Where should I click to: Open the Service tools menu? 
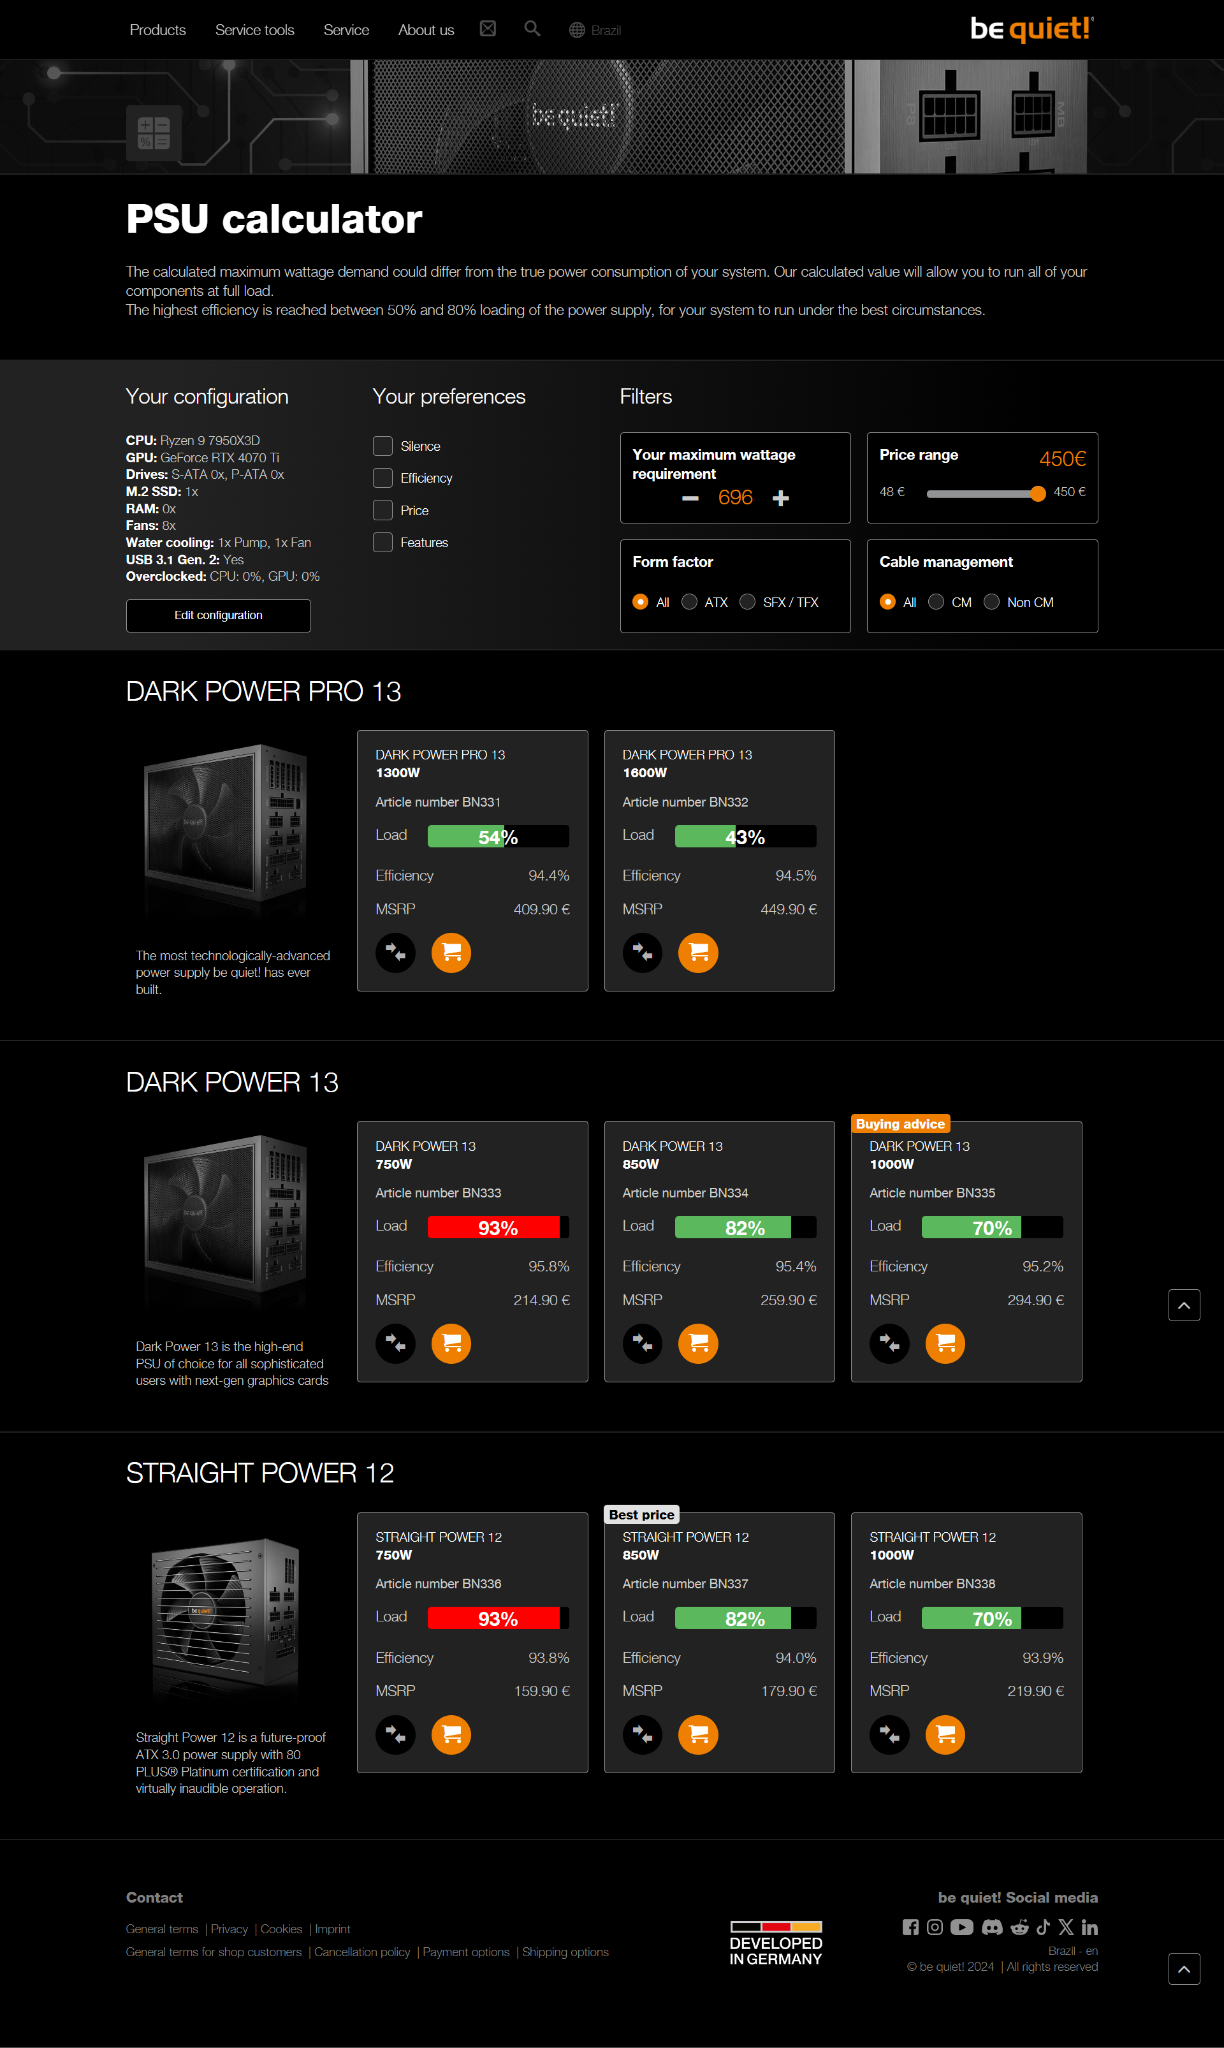click(x=255, y=30)
